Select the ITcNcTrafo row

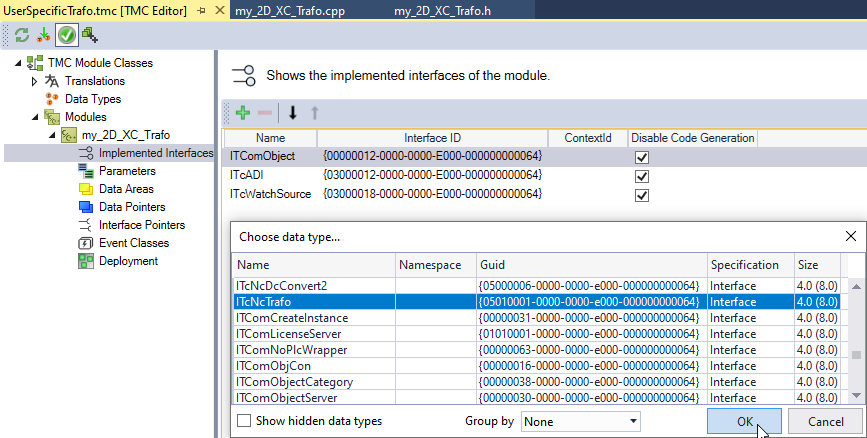coord(536,302)
